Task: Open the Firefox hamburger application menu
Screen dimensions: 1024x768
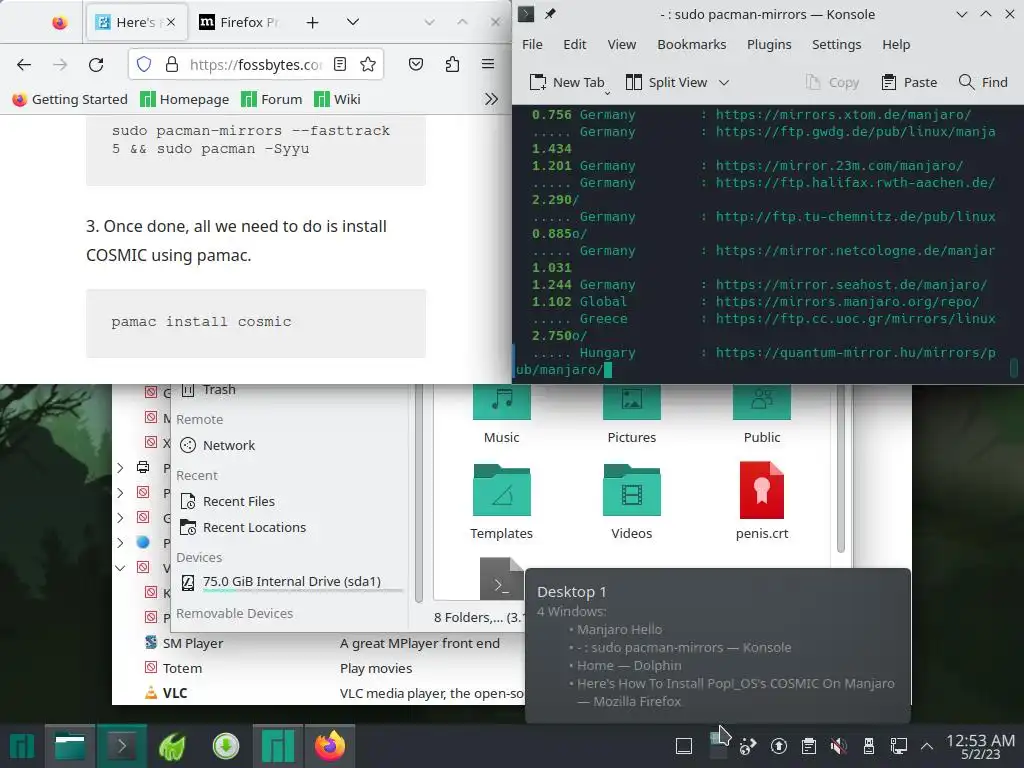Action: (x=488, y=64)
